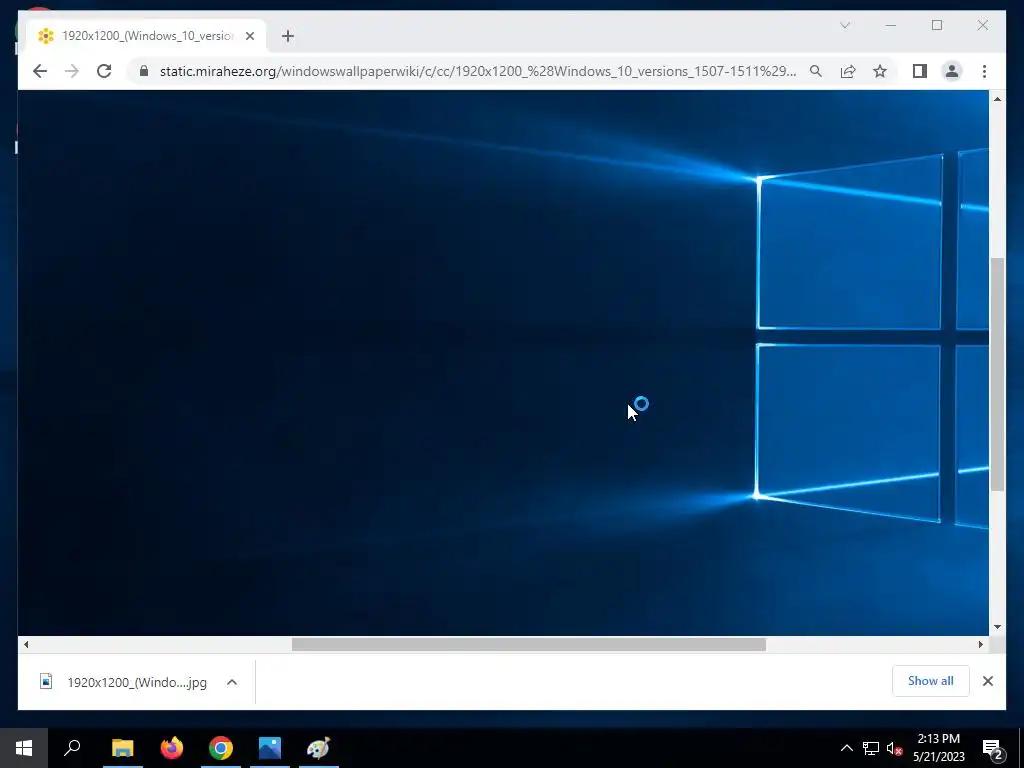The height and width of the screenshot is (768, 1024).
Task: Click the scroll right arrow
Action: tap(980, 645)
